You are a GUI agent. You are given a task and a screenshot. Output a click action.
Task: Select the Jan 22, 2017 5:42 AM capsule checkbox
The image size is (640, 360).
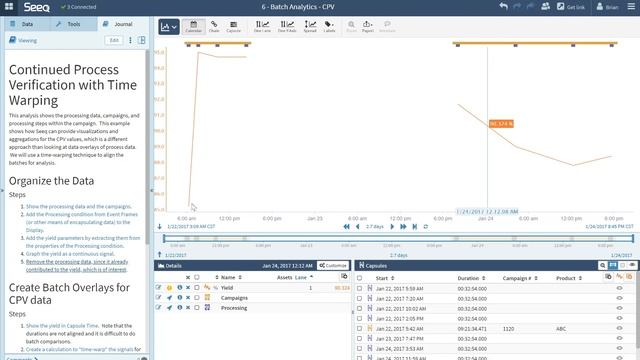(x=360, y=329)
